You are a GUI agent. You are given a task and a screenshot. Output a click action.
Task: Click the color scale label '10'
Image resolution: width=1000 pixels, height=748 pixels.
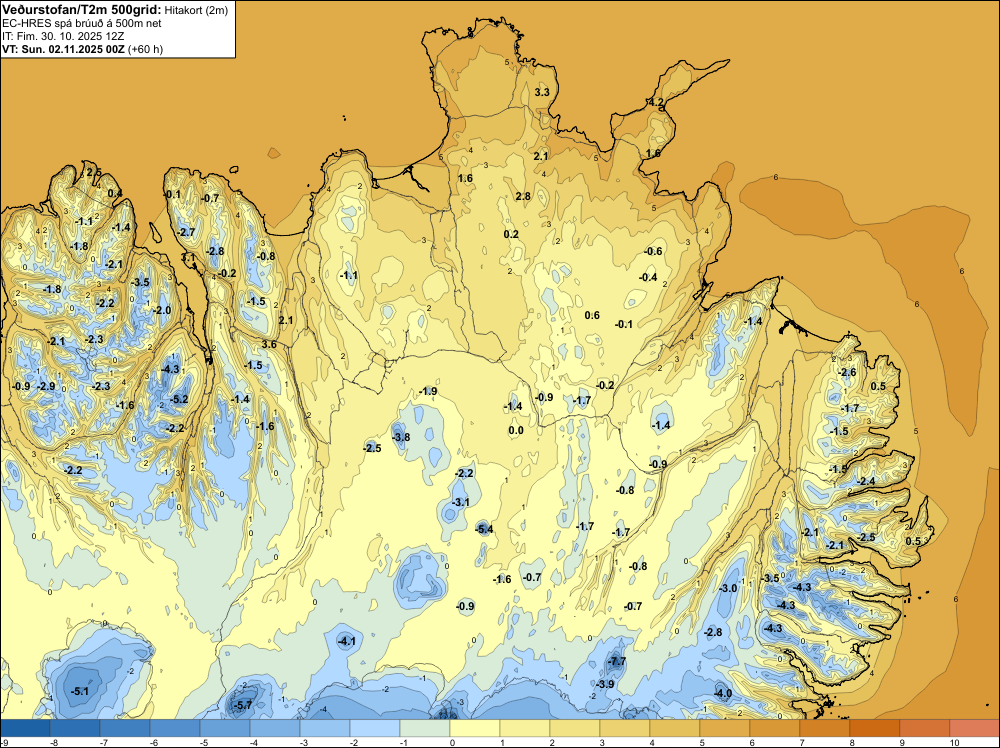pyautogui.click(x=955, y=742)
